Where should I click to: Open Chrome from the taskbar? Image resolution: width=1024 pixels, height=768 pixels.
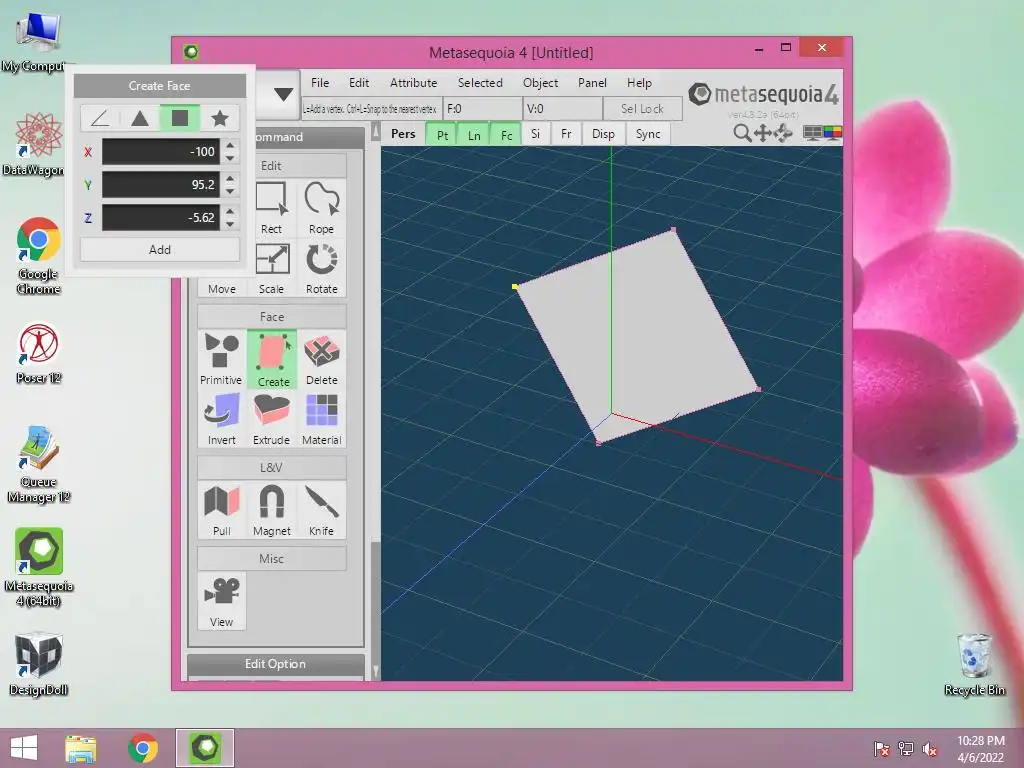pos(142,748)
